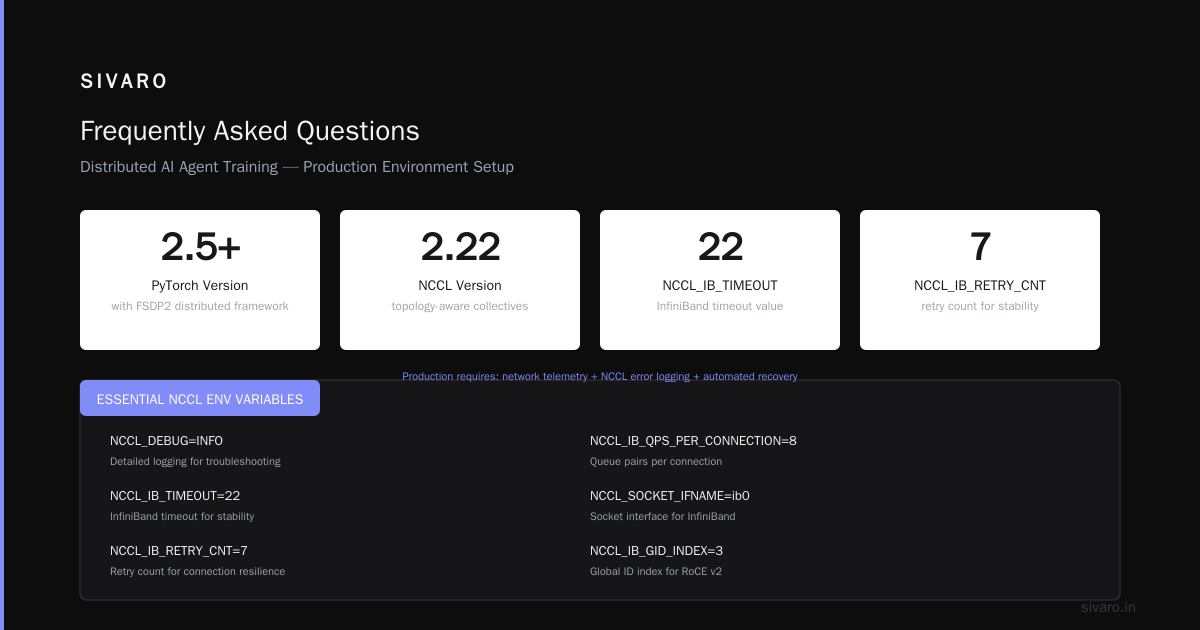
Task: Click 'InfiniBand timeout value' text
Action: pos(720,306)
